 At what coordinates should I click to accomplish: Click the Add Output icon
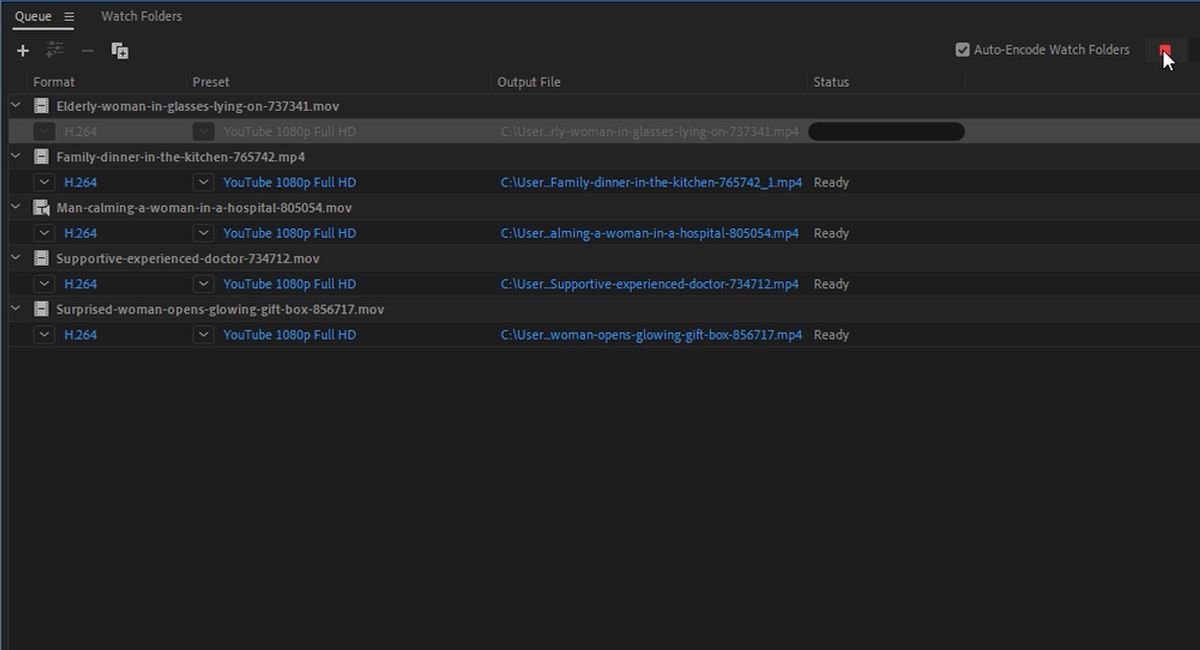tap(55, 50)
